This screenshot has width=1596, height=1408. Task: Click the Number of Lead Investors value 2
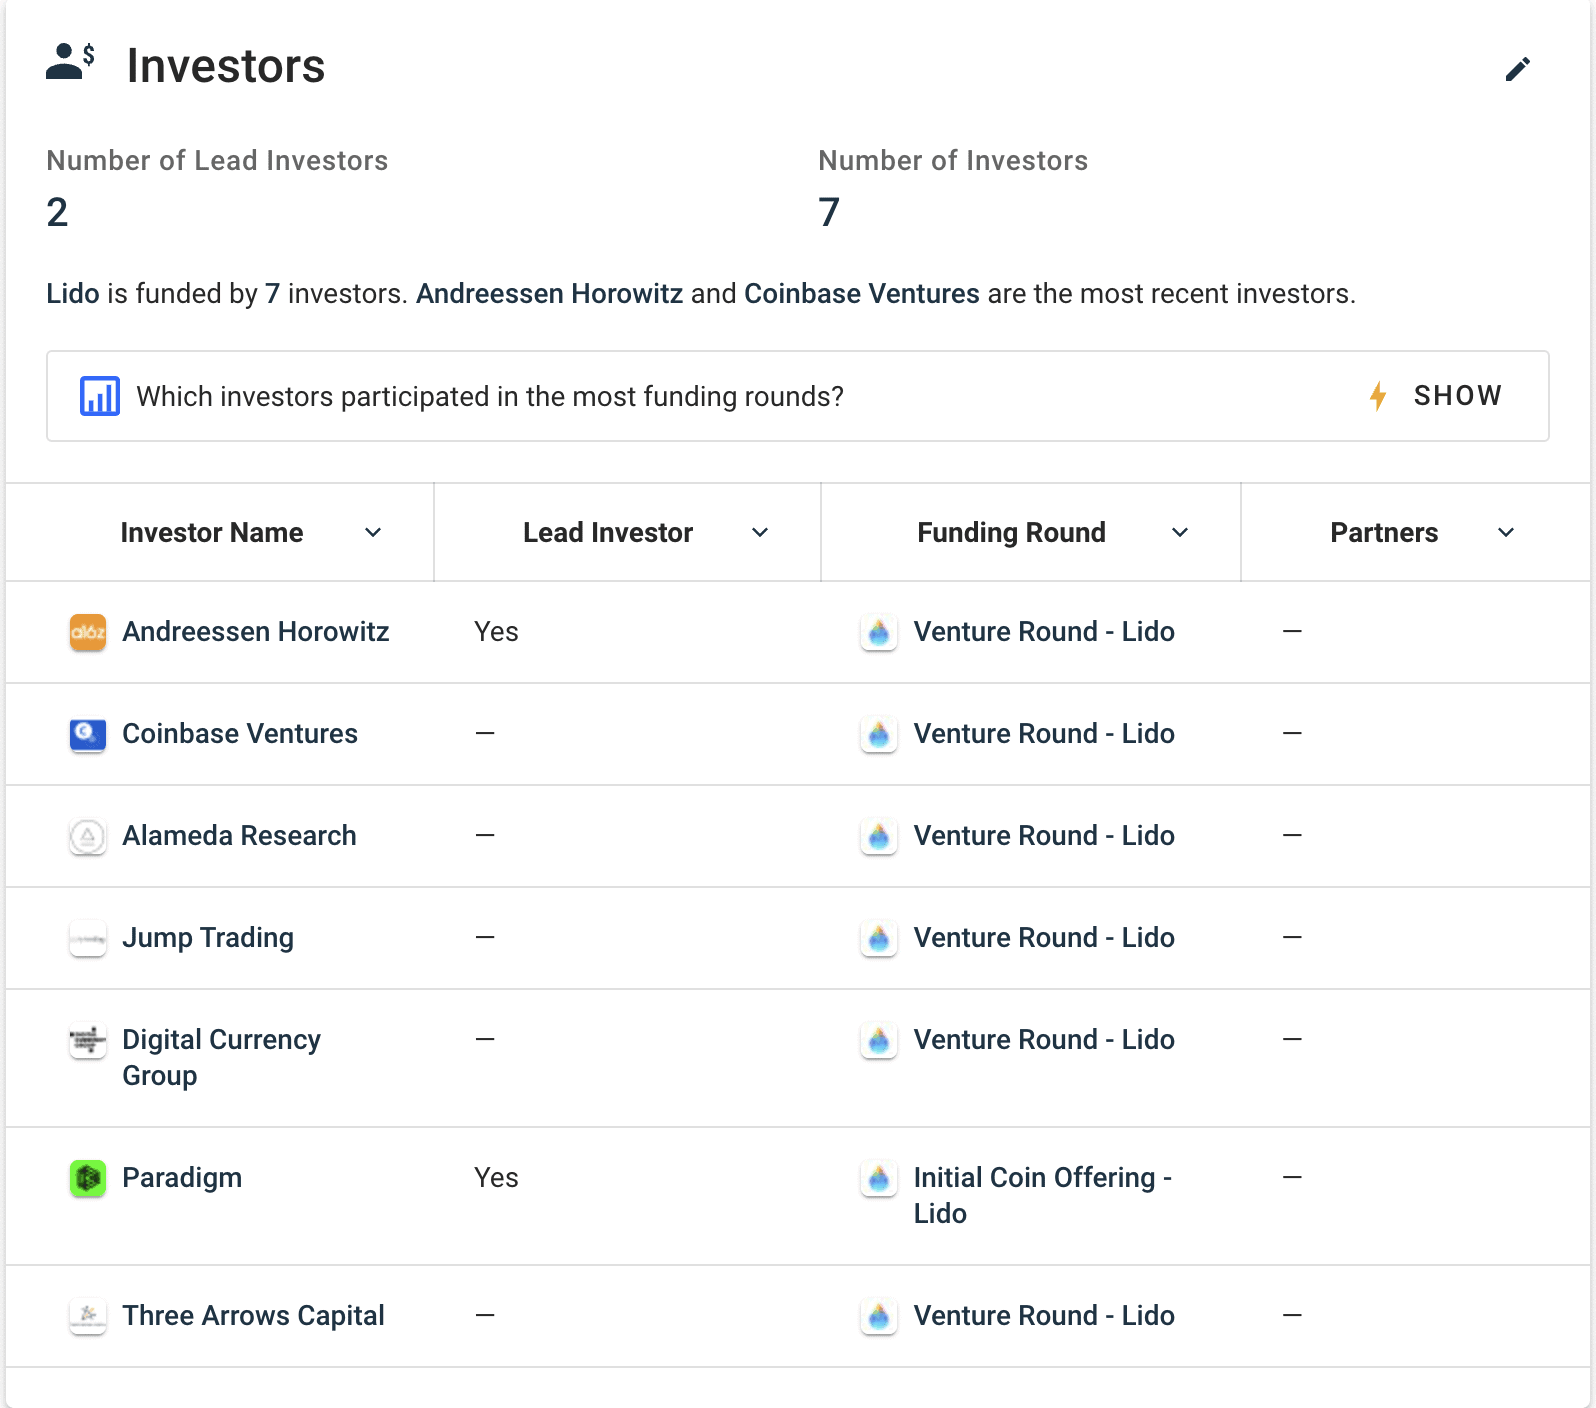click(57, 212)
